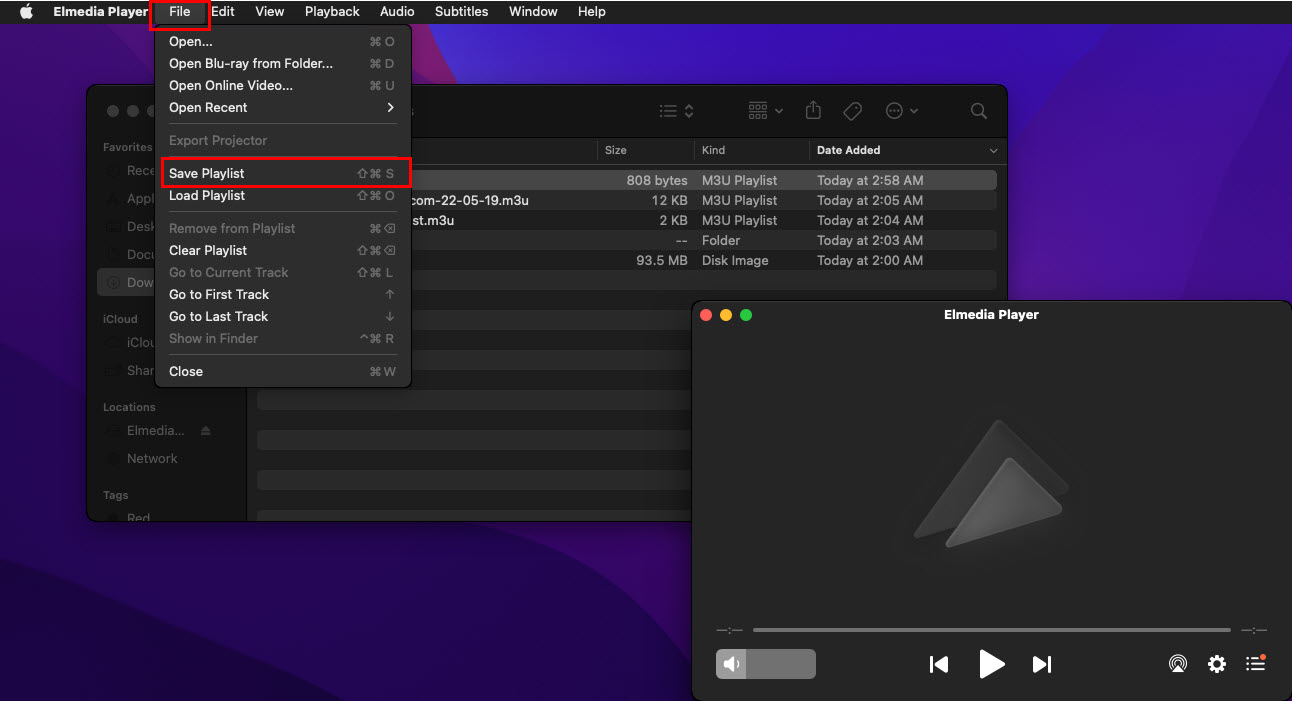Open Finder's more actions ellipsis menu
Screen dimensions: 1292x701
901,111
